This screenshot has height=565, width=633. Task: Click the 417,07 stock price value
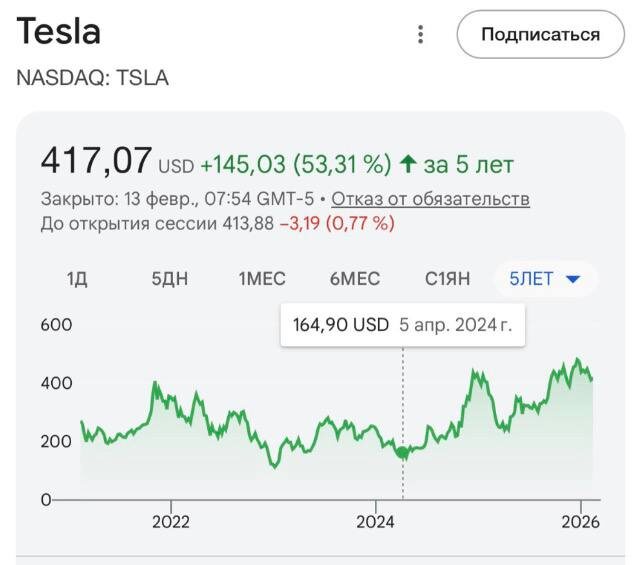(96, 161)
